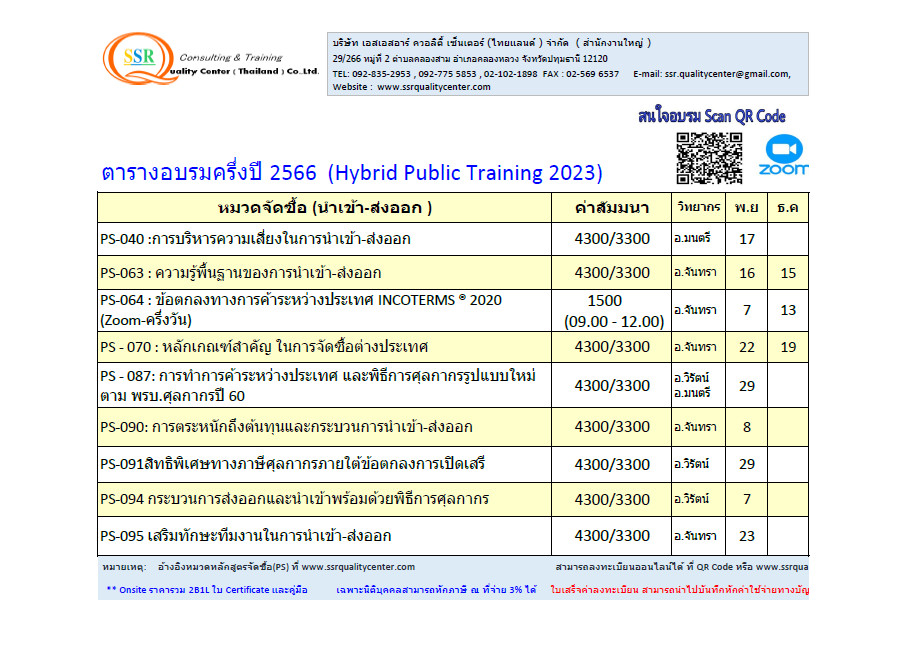This screenshot has width=905, height=645.
Task: Click the SSR Quality Center logo
Action: [x=211, y=59]
